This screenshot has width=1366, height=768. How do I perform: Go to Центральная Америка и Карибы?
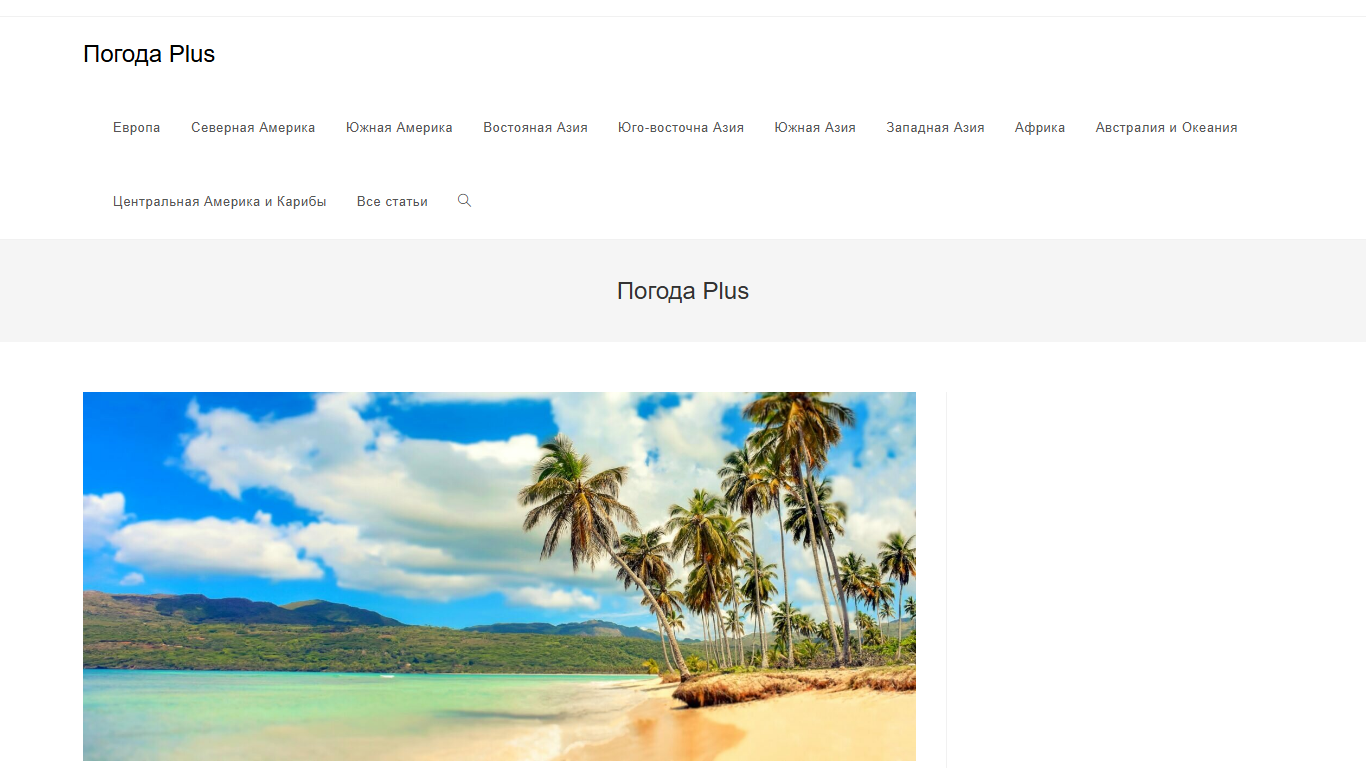click(220, 202)
